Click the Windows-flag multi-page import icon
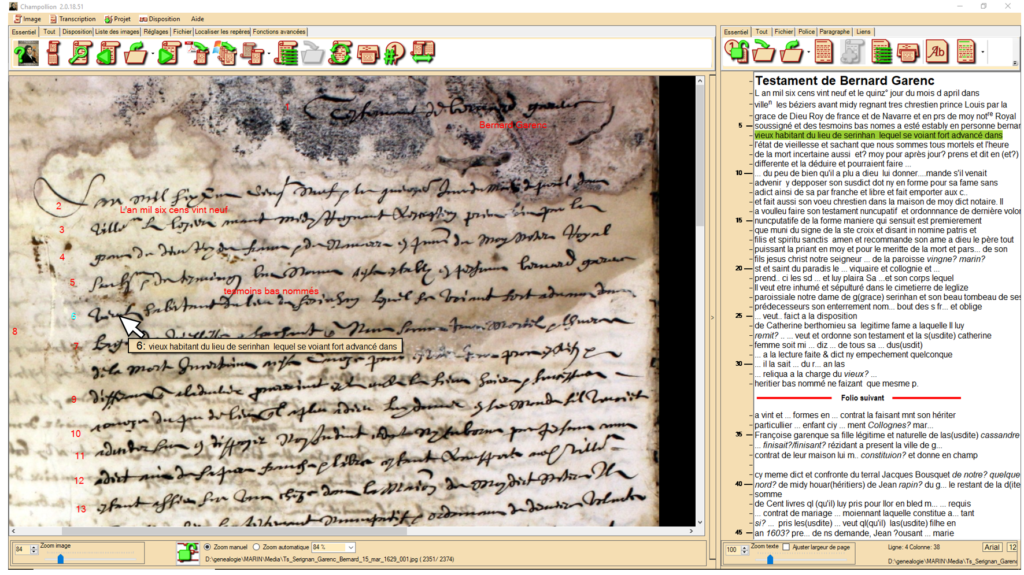The height and width of the screenshot is (575, 1024). [226, 53]
